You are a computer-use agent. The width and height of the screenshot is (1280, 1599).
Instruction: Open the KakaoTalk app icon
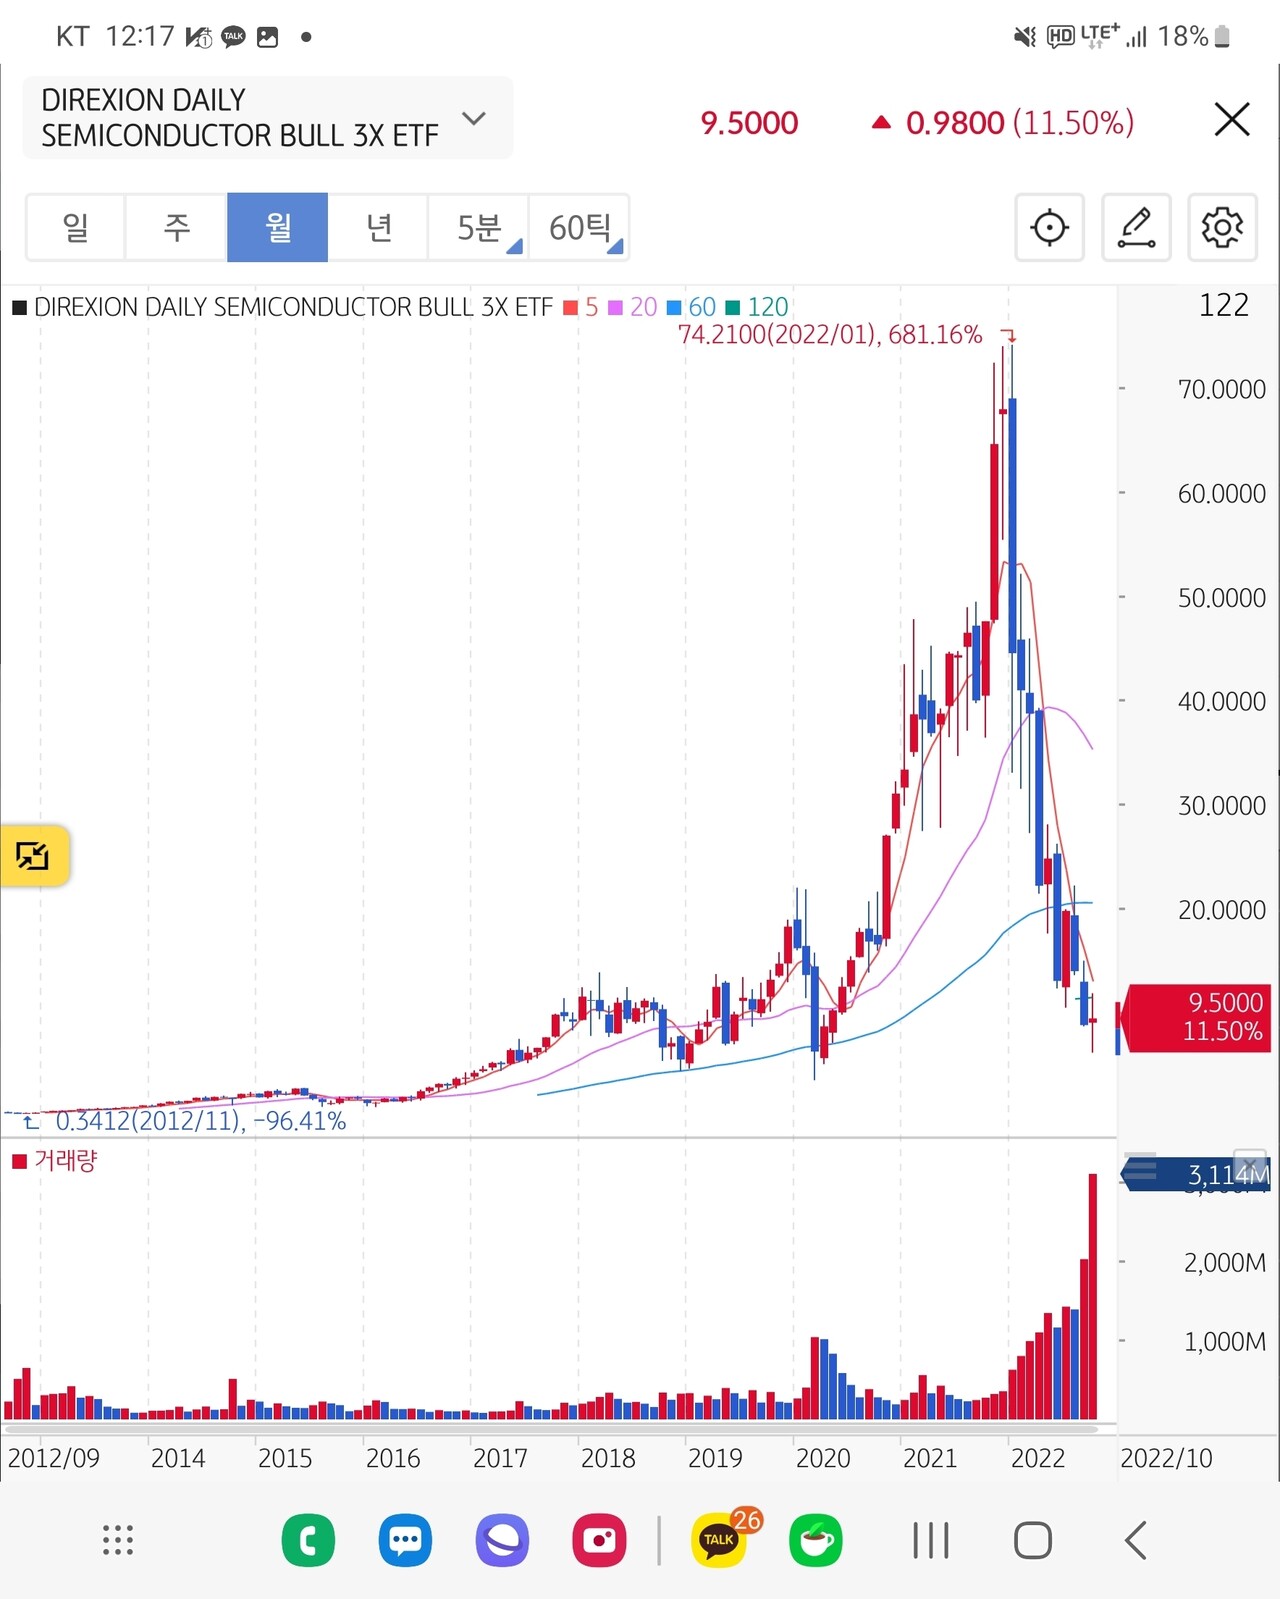pos(720,1540)
